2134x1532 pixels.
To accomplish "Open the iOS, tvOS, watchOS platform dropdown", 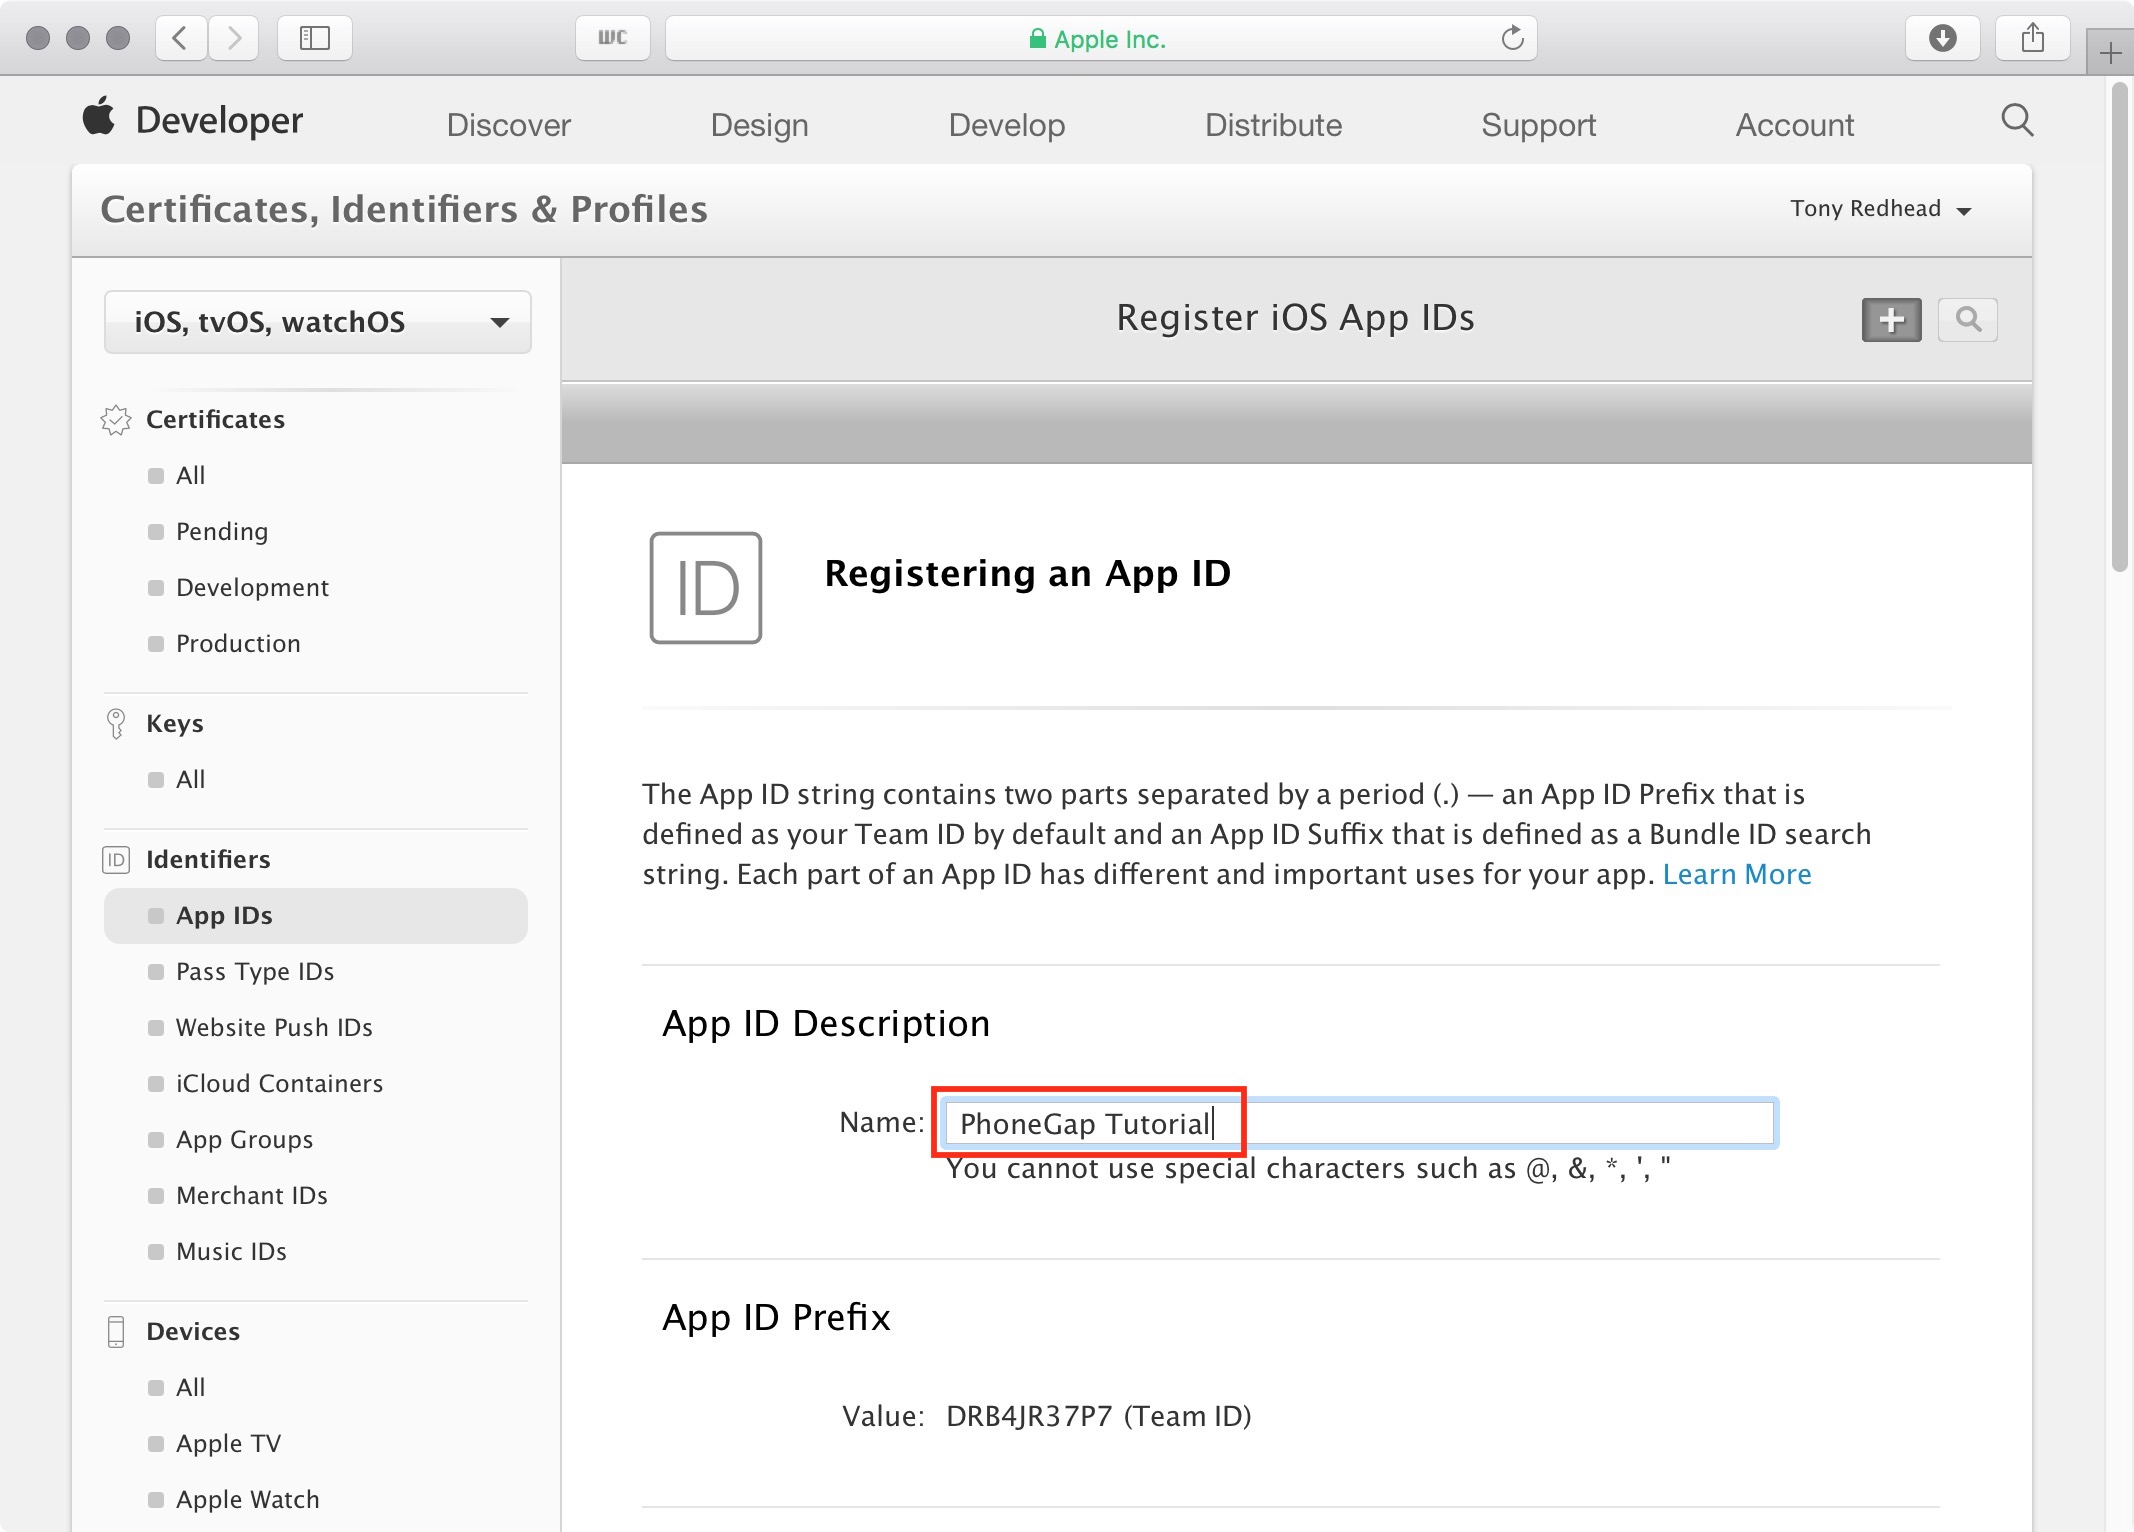I will click(x=317, y=322).
